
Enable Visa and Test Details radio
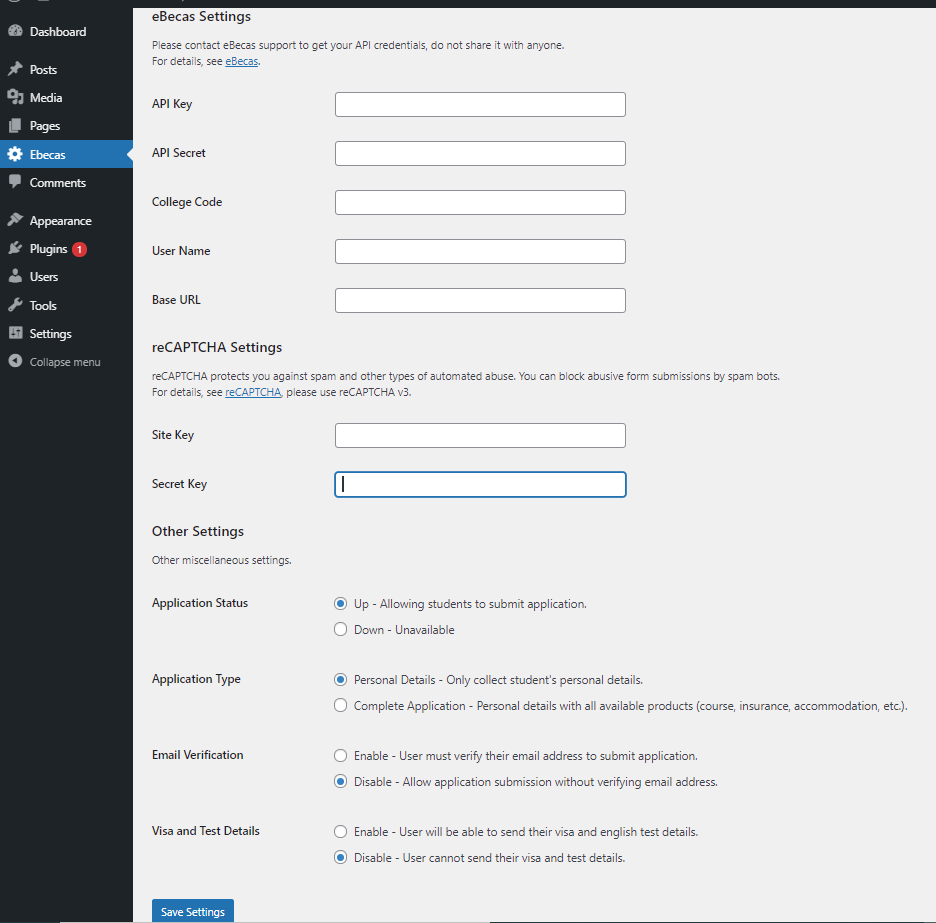[340, 831]
